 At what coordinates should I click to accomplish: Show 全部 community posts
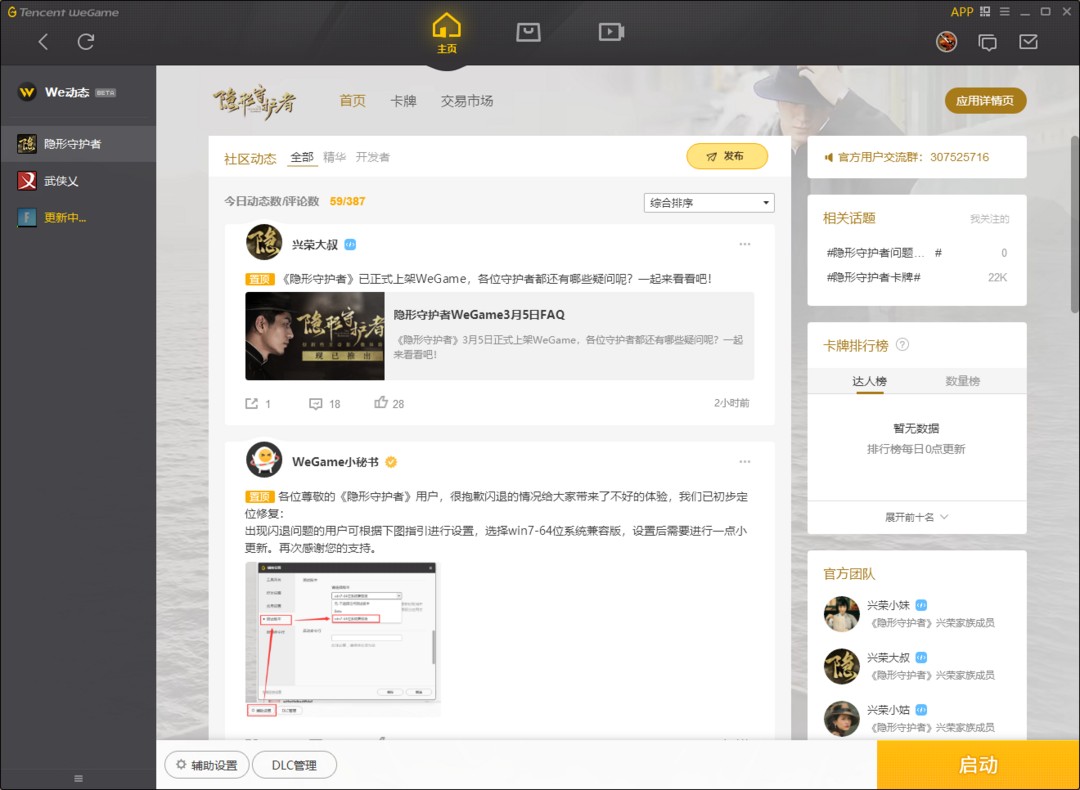click(x=302, y=157)
